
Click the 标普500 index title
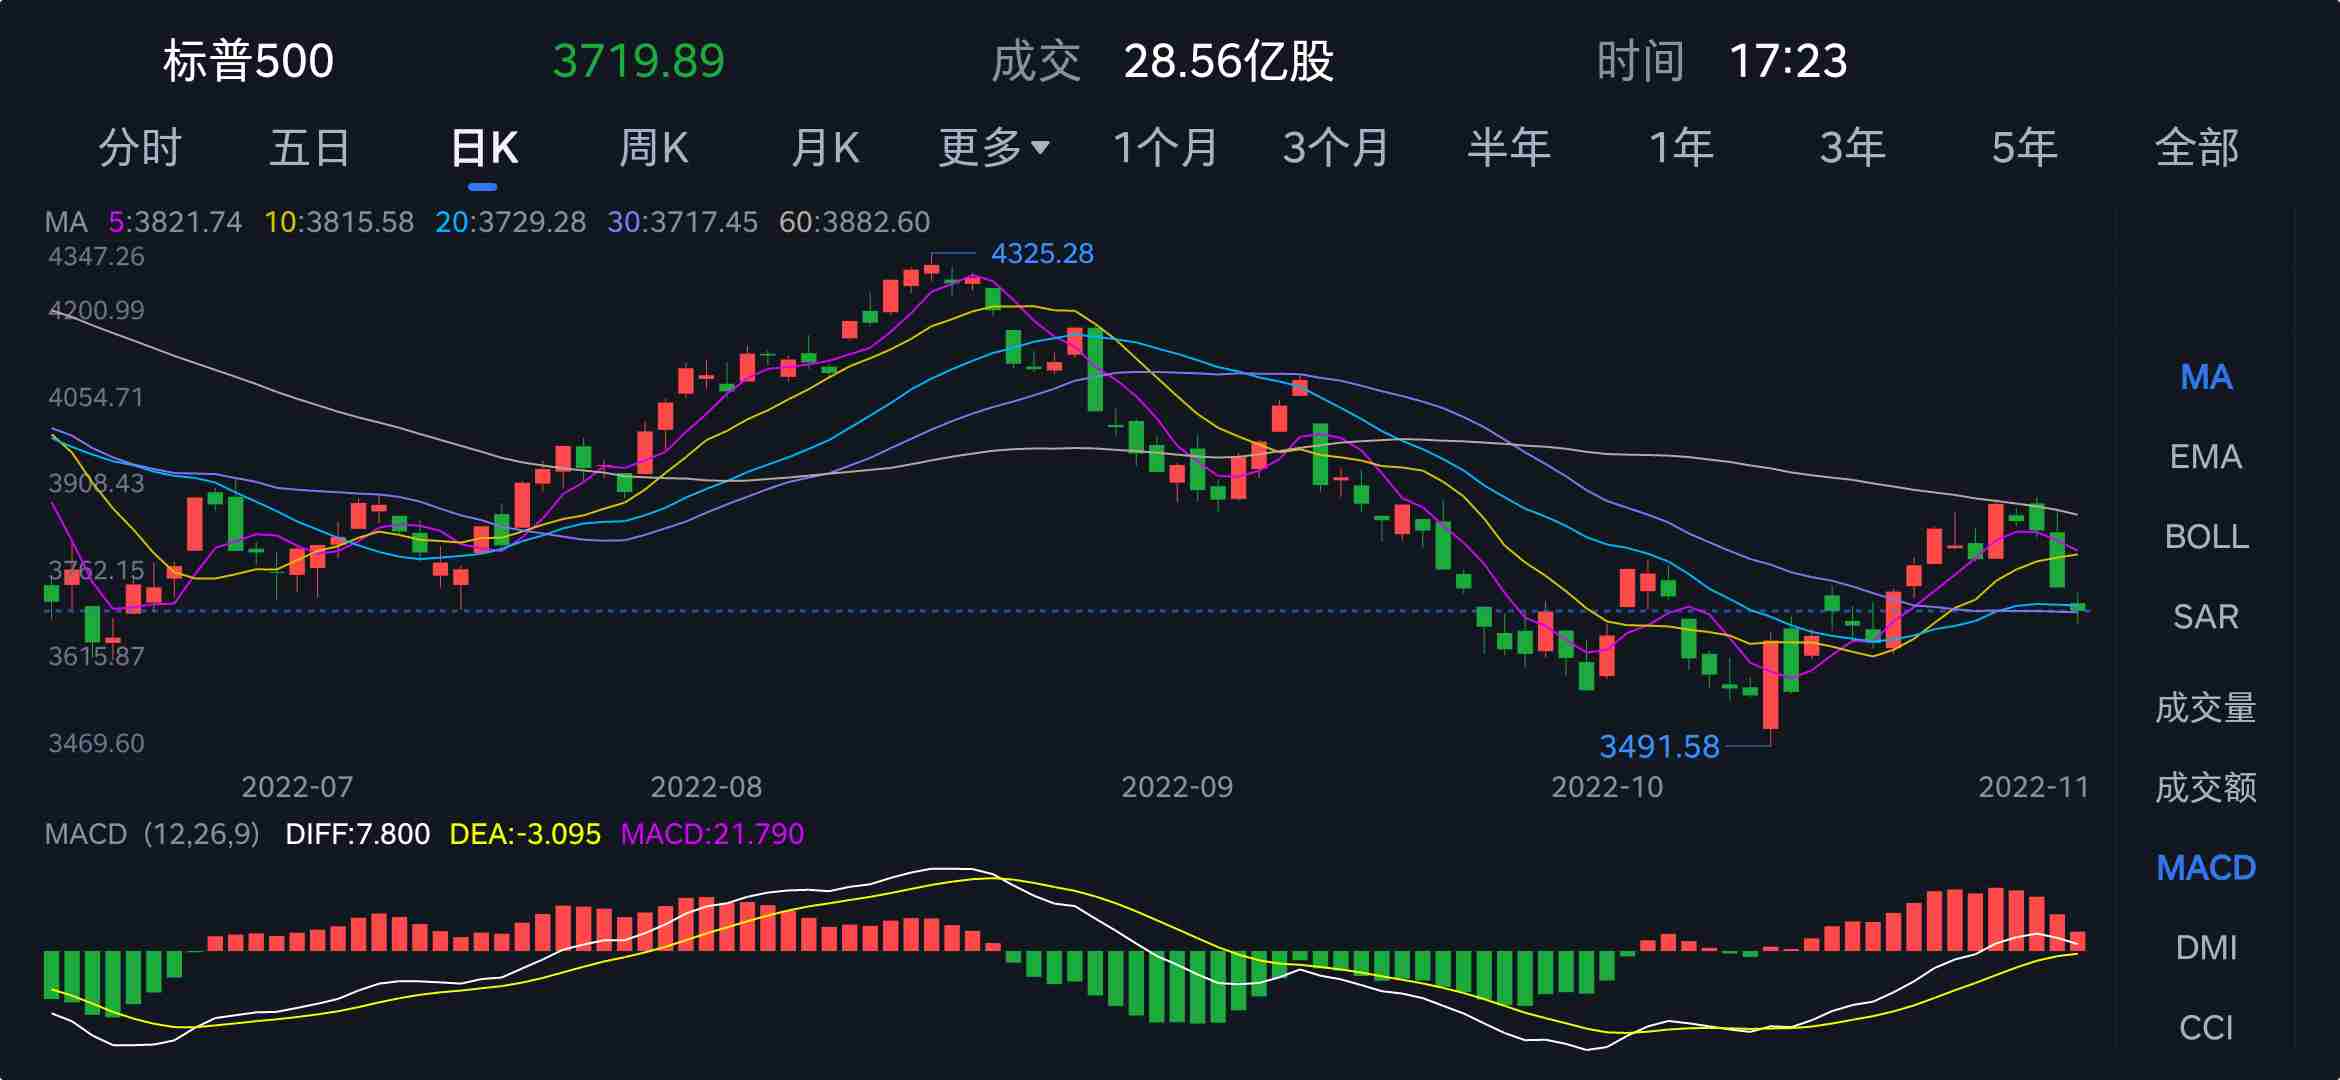(x=248, y=61)
